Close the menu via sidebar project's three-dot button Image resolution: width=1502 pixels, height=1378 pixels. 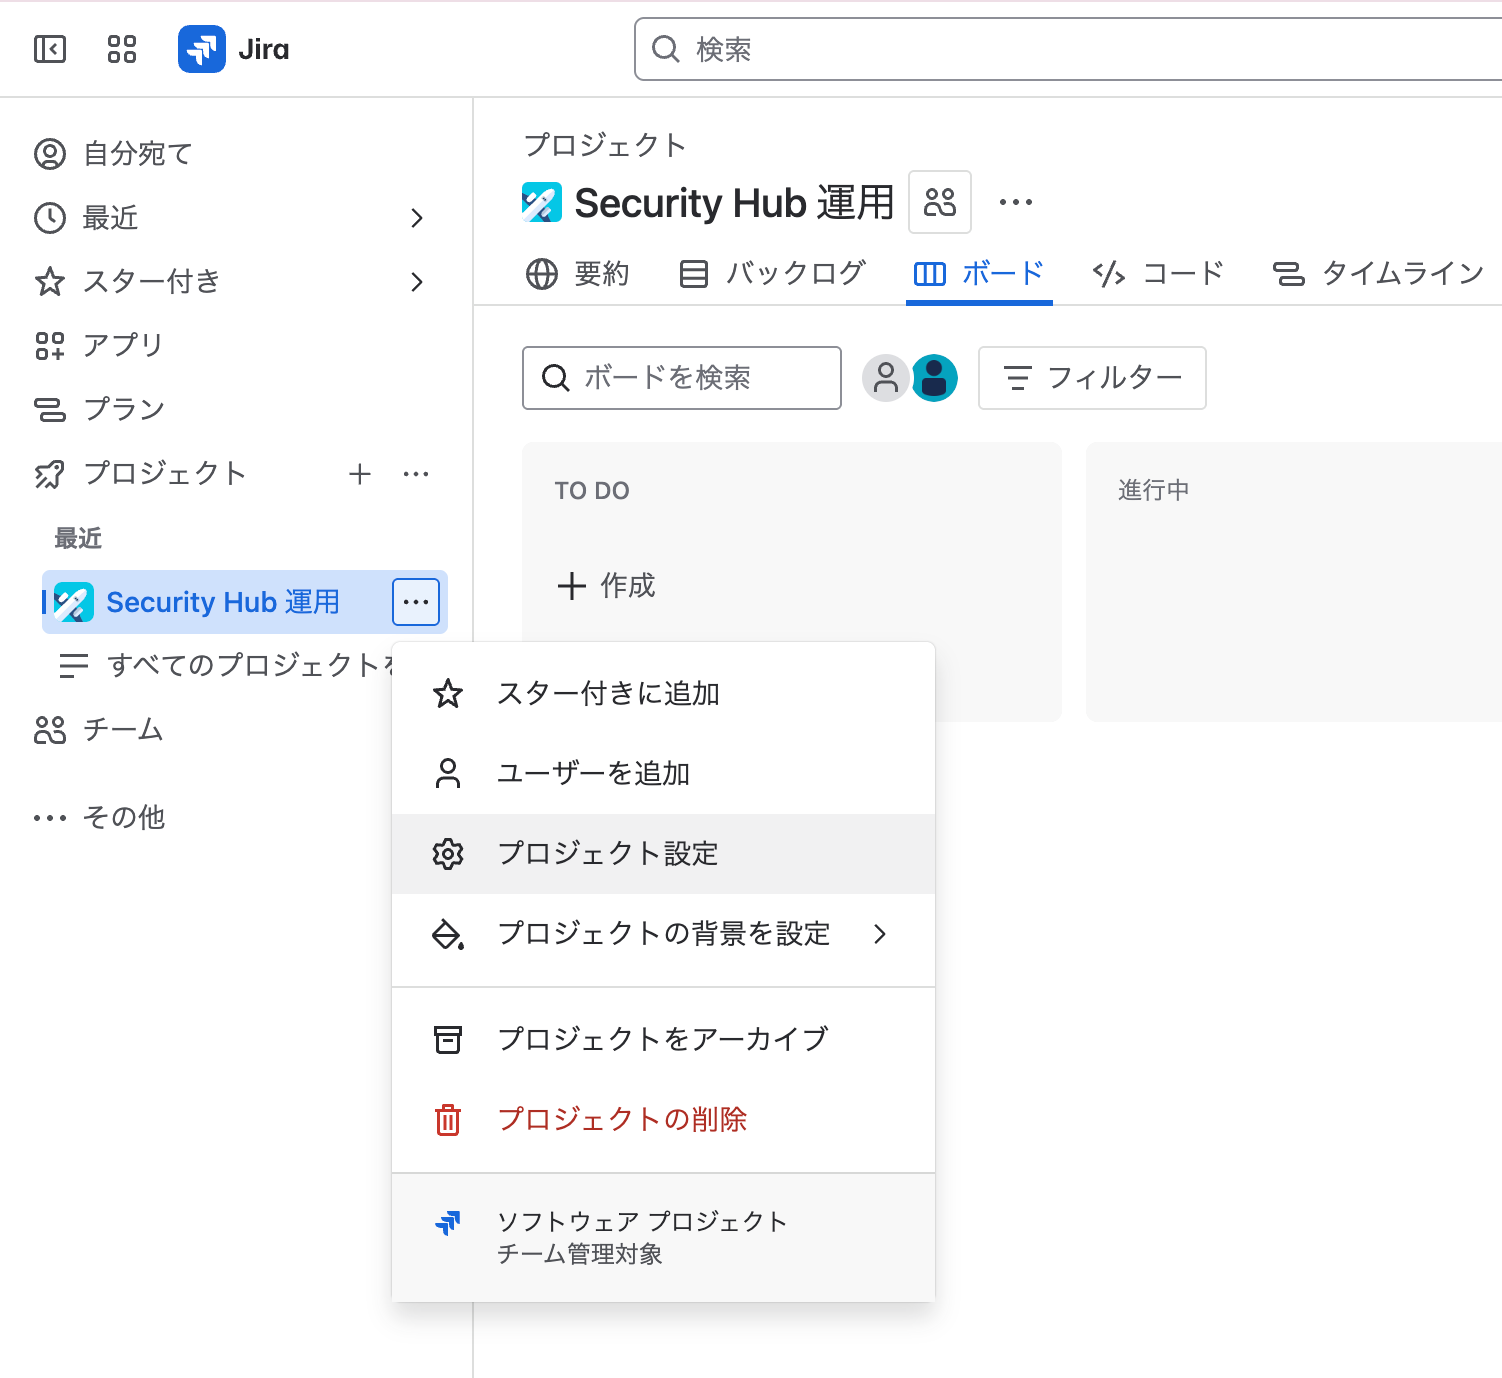416,602
